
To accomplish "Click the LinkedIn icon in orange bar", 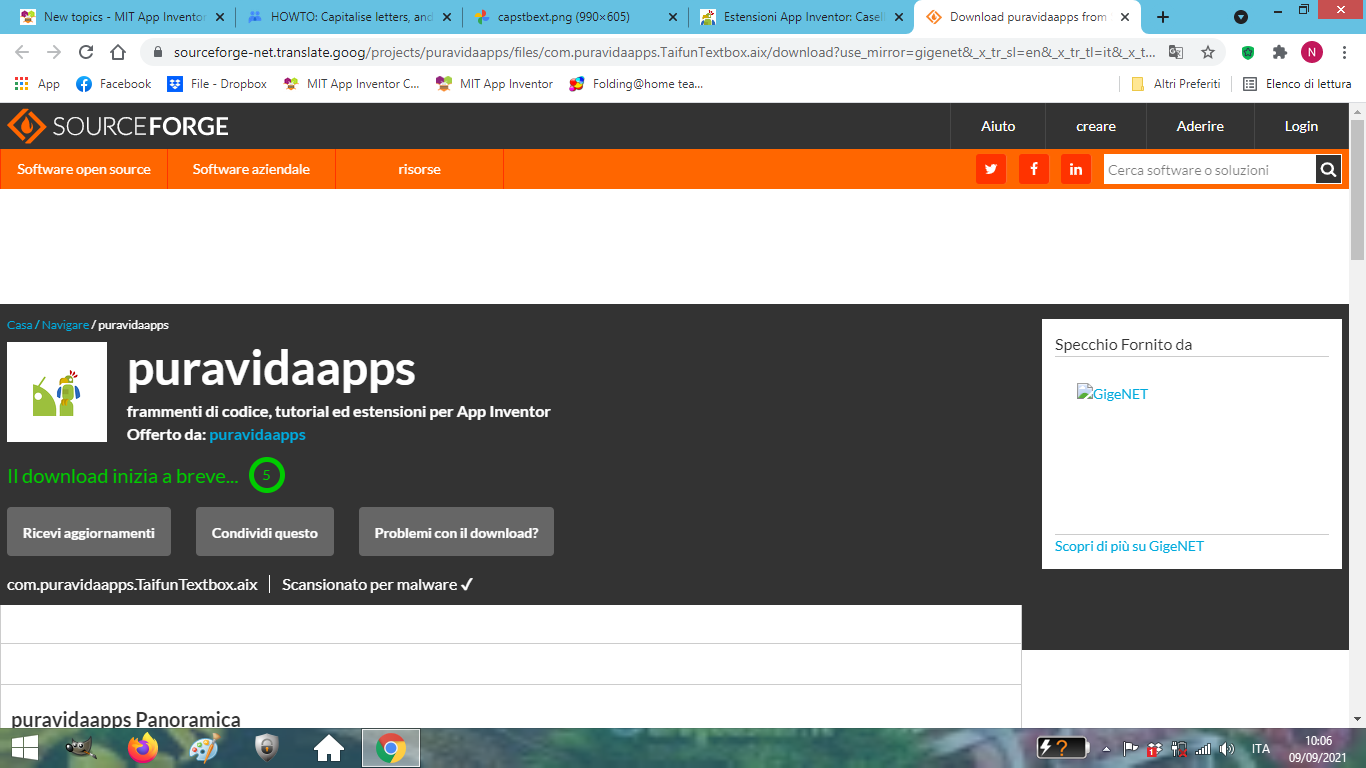I will 1075,169.
